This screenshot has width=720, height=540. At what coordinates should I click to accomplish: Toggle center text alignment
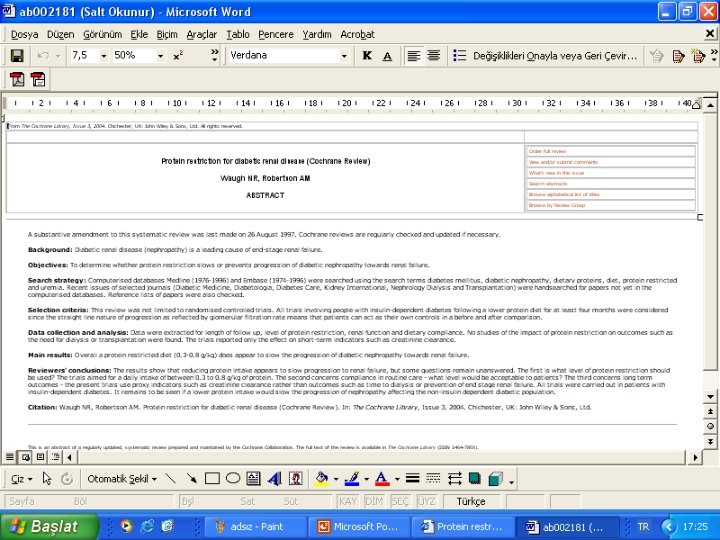coord(433,56)
